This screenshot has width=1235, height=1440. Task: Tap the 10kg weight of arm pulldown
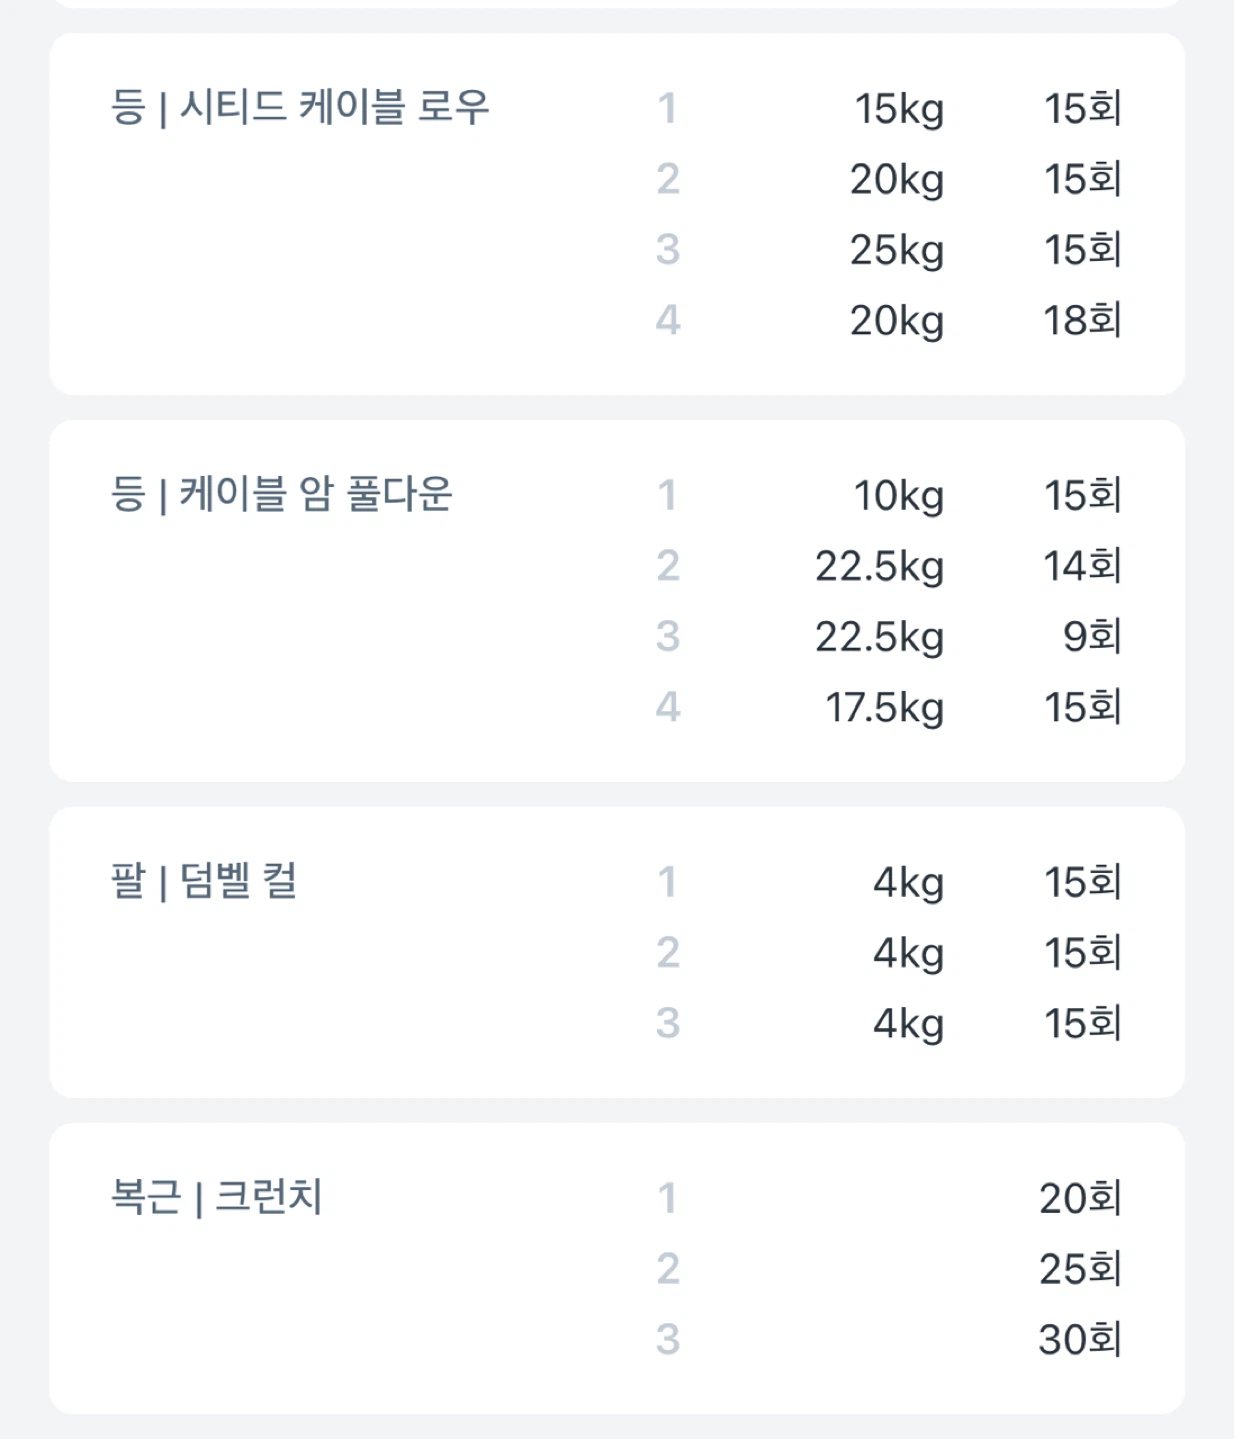point(899,496)
